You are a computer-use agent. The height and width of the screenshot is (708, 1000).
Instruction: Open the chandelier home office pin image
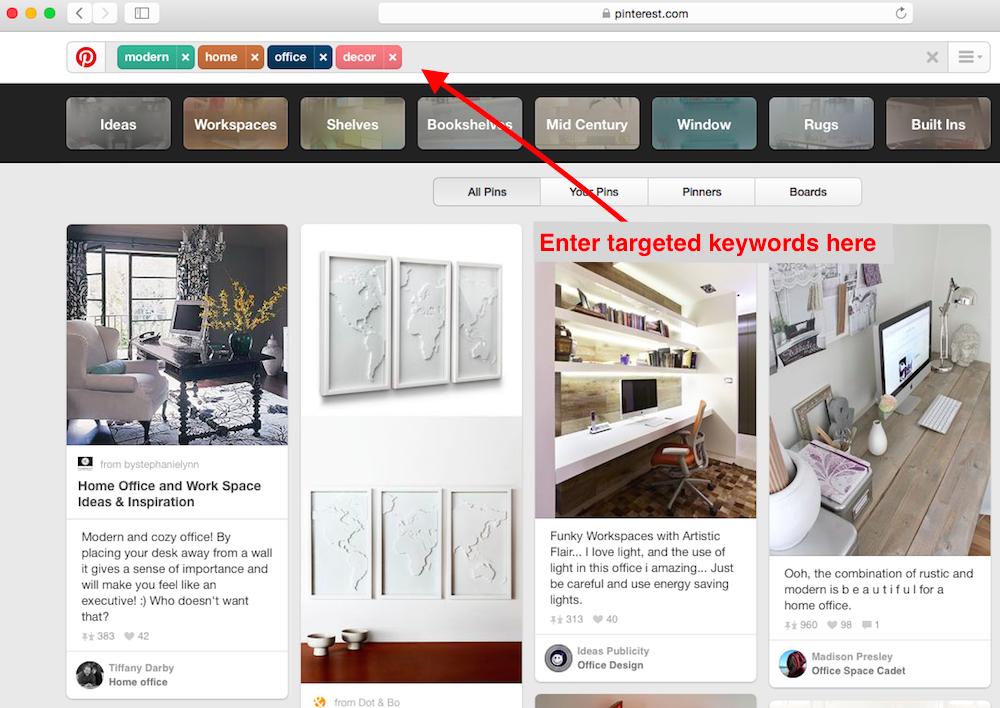177,334
